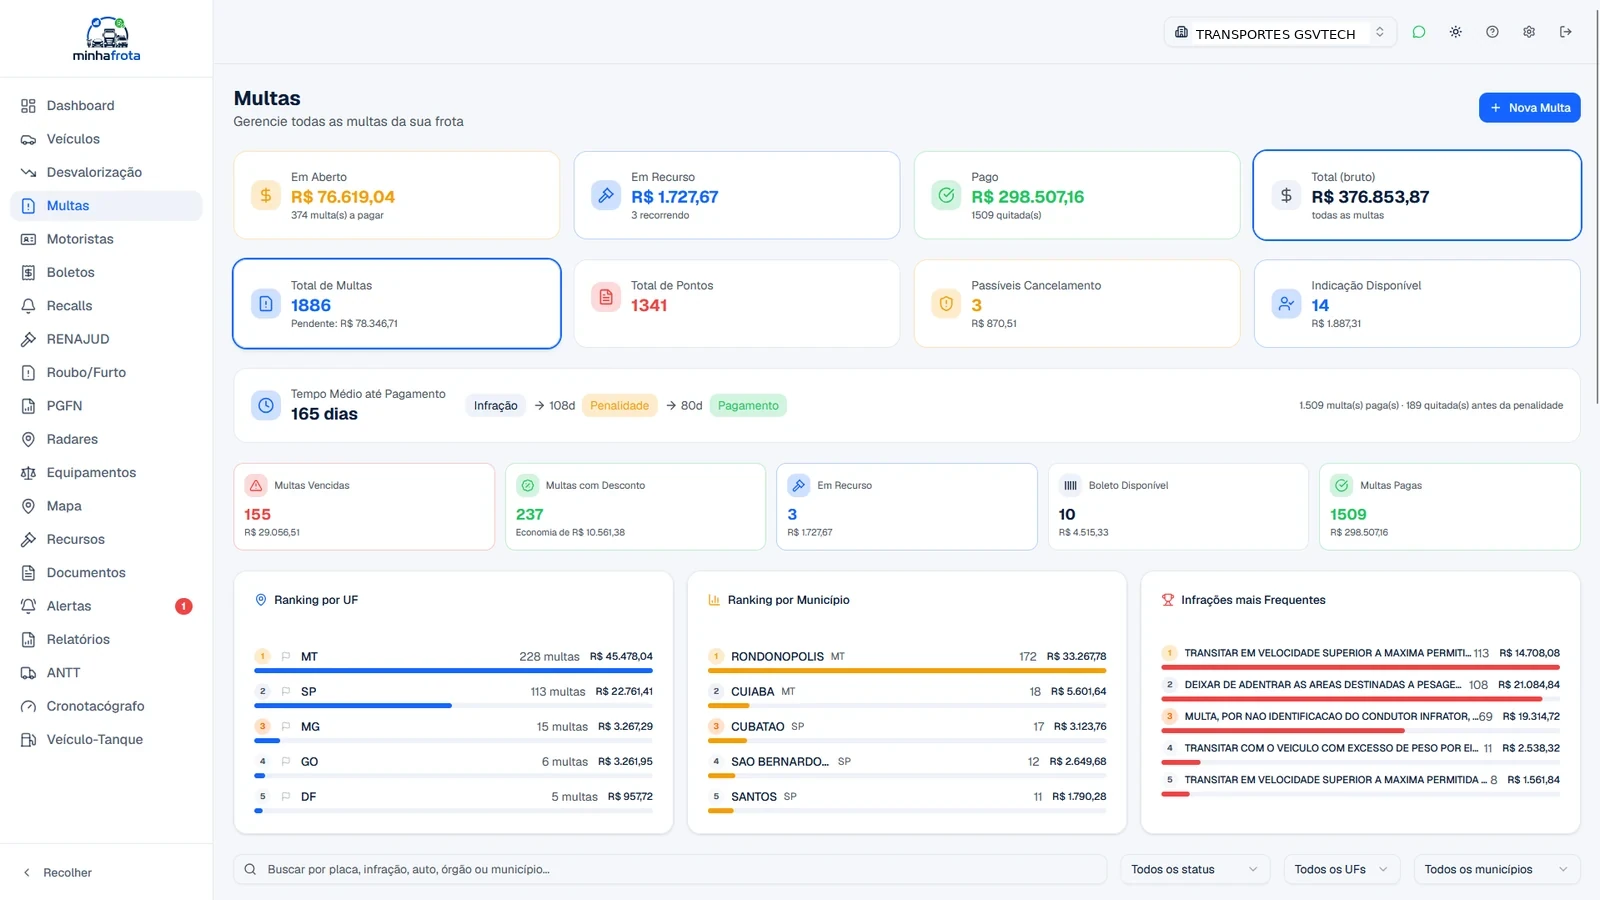Open the settings gear icon in the header
Image resolution: width=1600 pixels, height=900 pixels.
(1529, 32)
